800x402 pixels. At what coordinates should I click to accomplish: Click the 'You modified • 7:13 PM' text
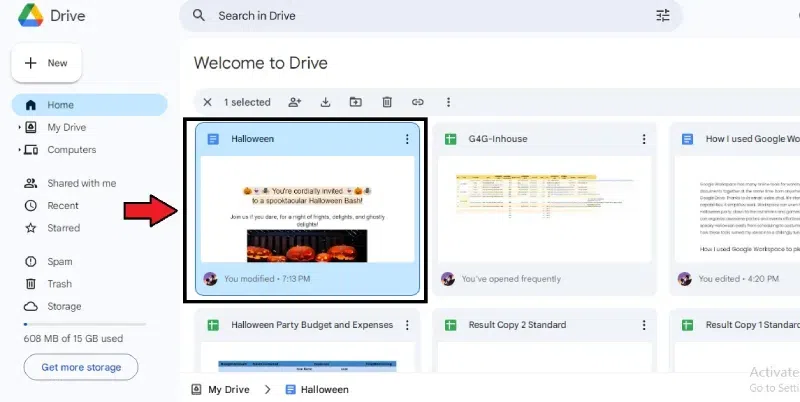(x=267, y=279)
